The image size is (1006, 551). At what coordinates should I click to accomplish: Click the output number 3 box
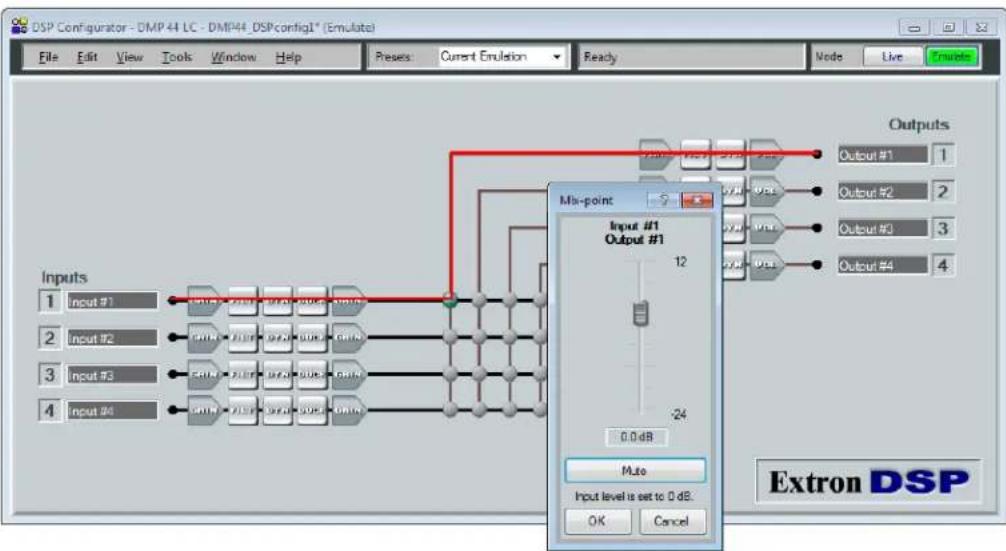point(943,228)
